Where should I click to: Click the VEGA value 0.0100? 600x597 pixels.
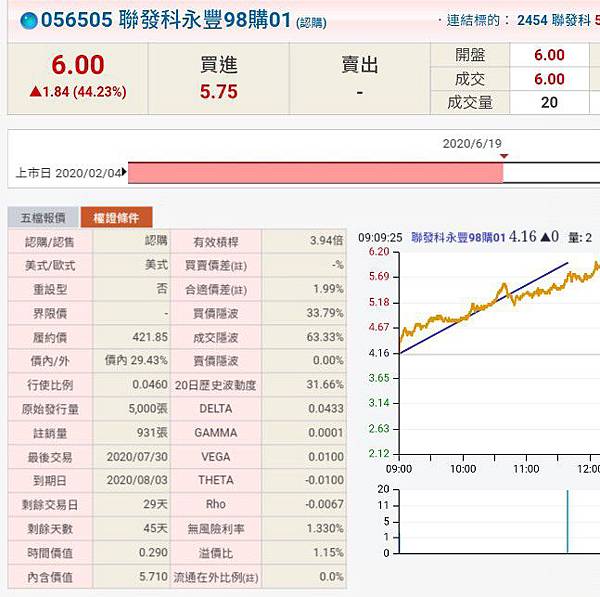coord(326,457)
